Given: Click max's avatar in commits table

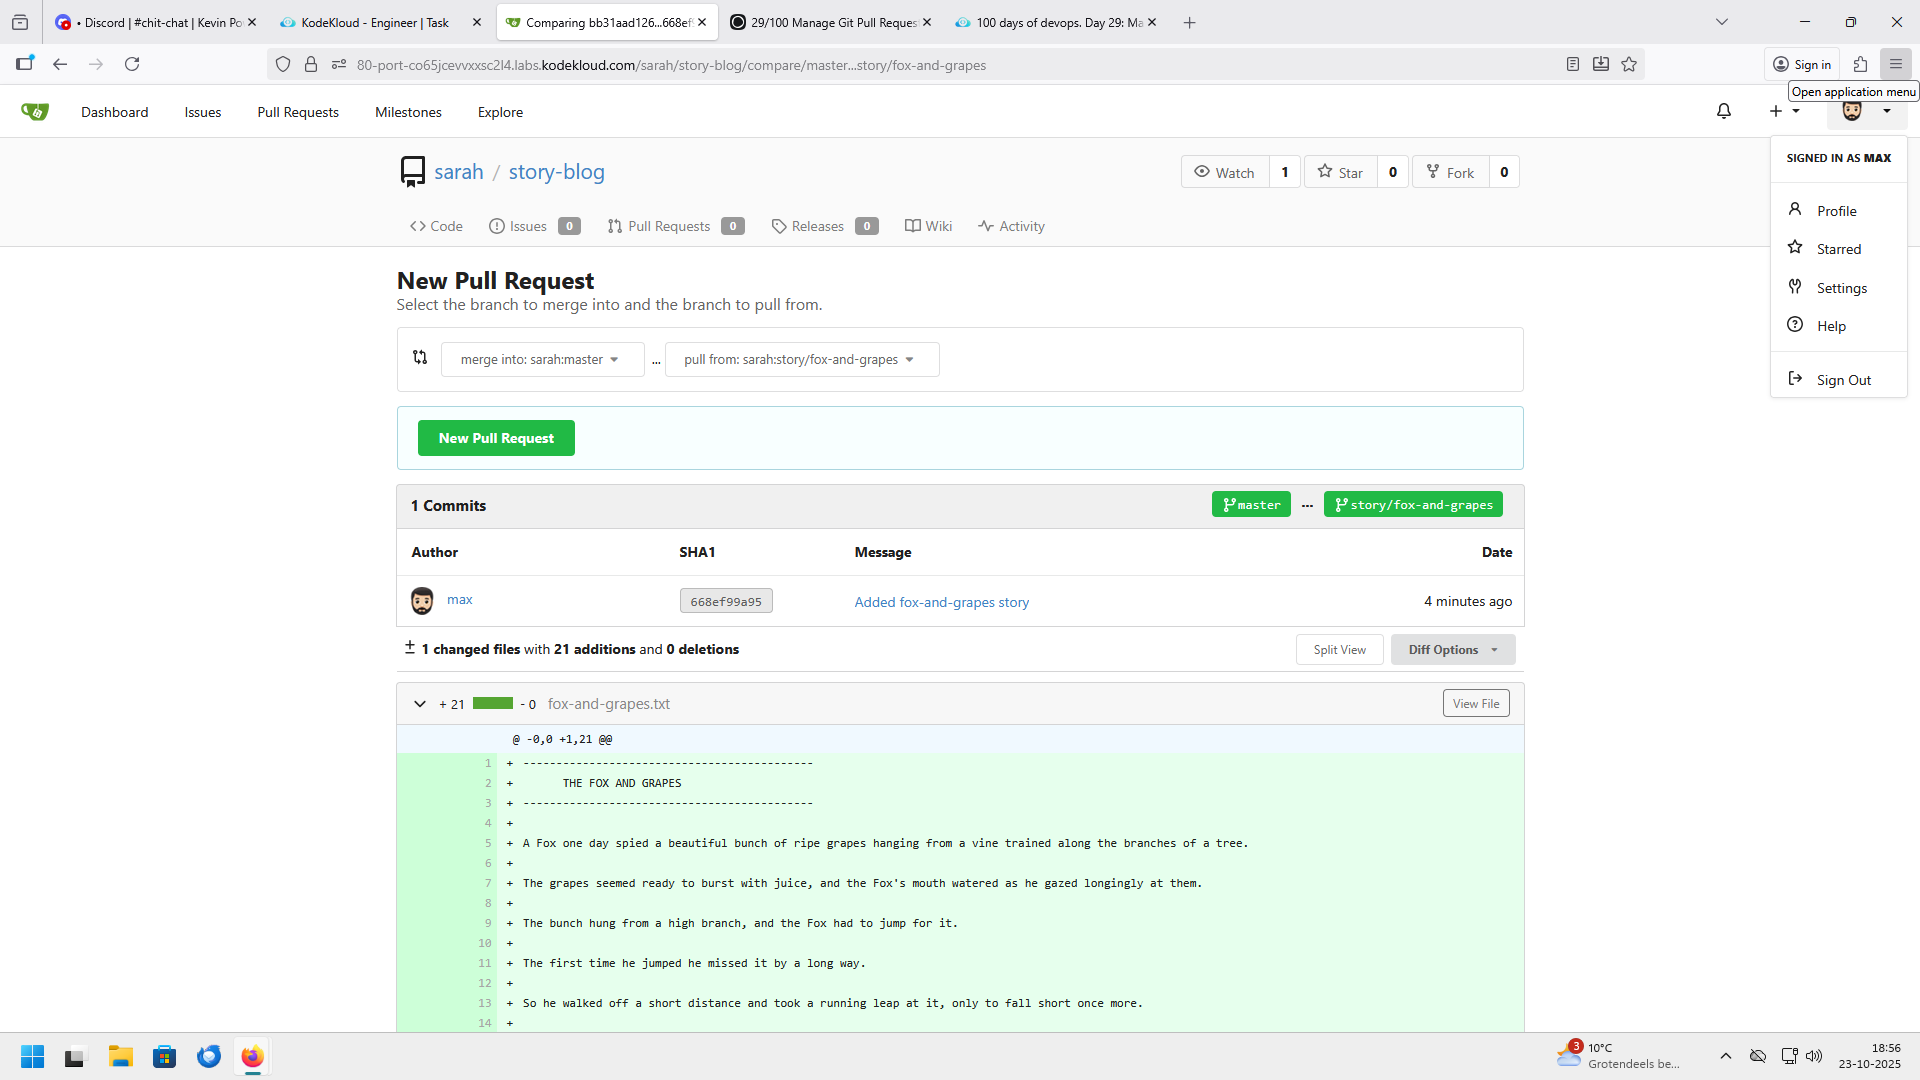Looking at the screenshot, I should pyautogui.click(x=422, y=601).
